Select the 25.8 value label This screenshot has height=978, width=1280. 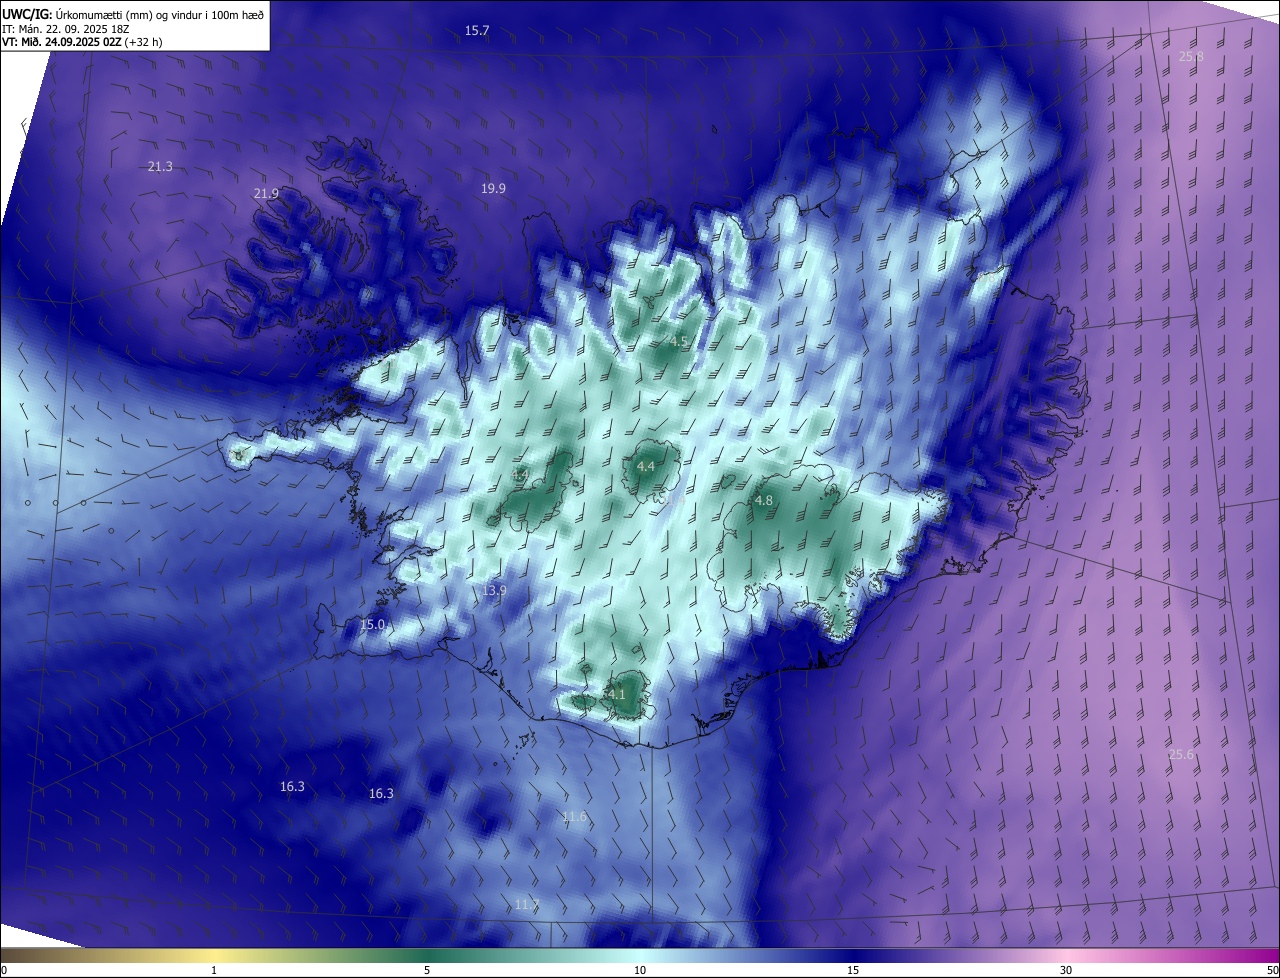(1191, 57)
